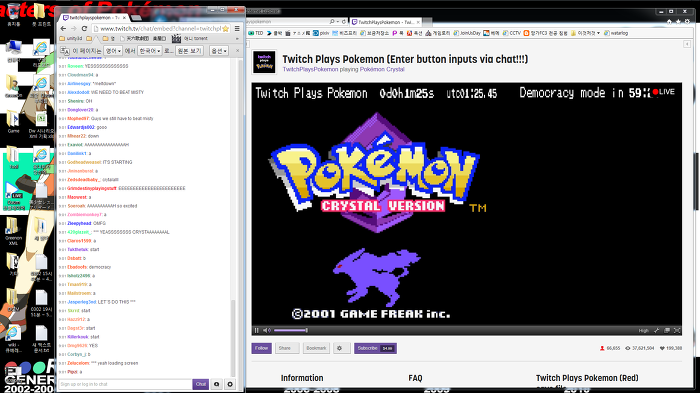
Task: Bookmark page with Chrome star icon
Action: (225, 29)
